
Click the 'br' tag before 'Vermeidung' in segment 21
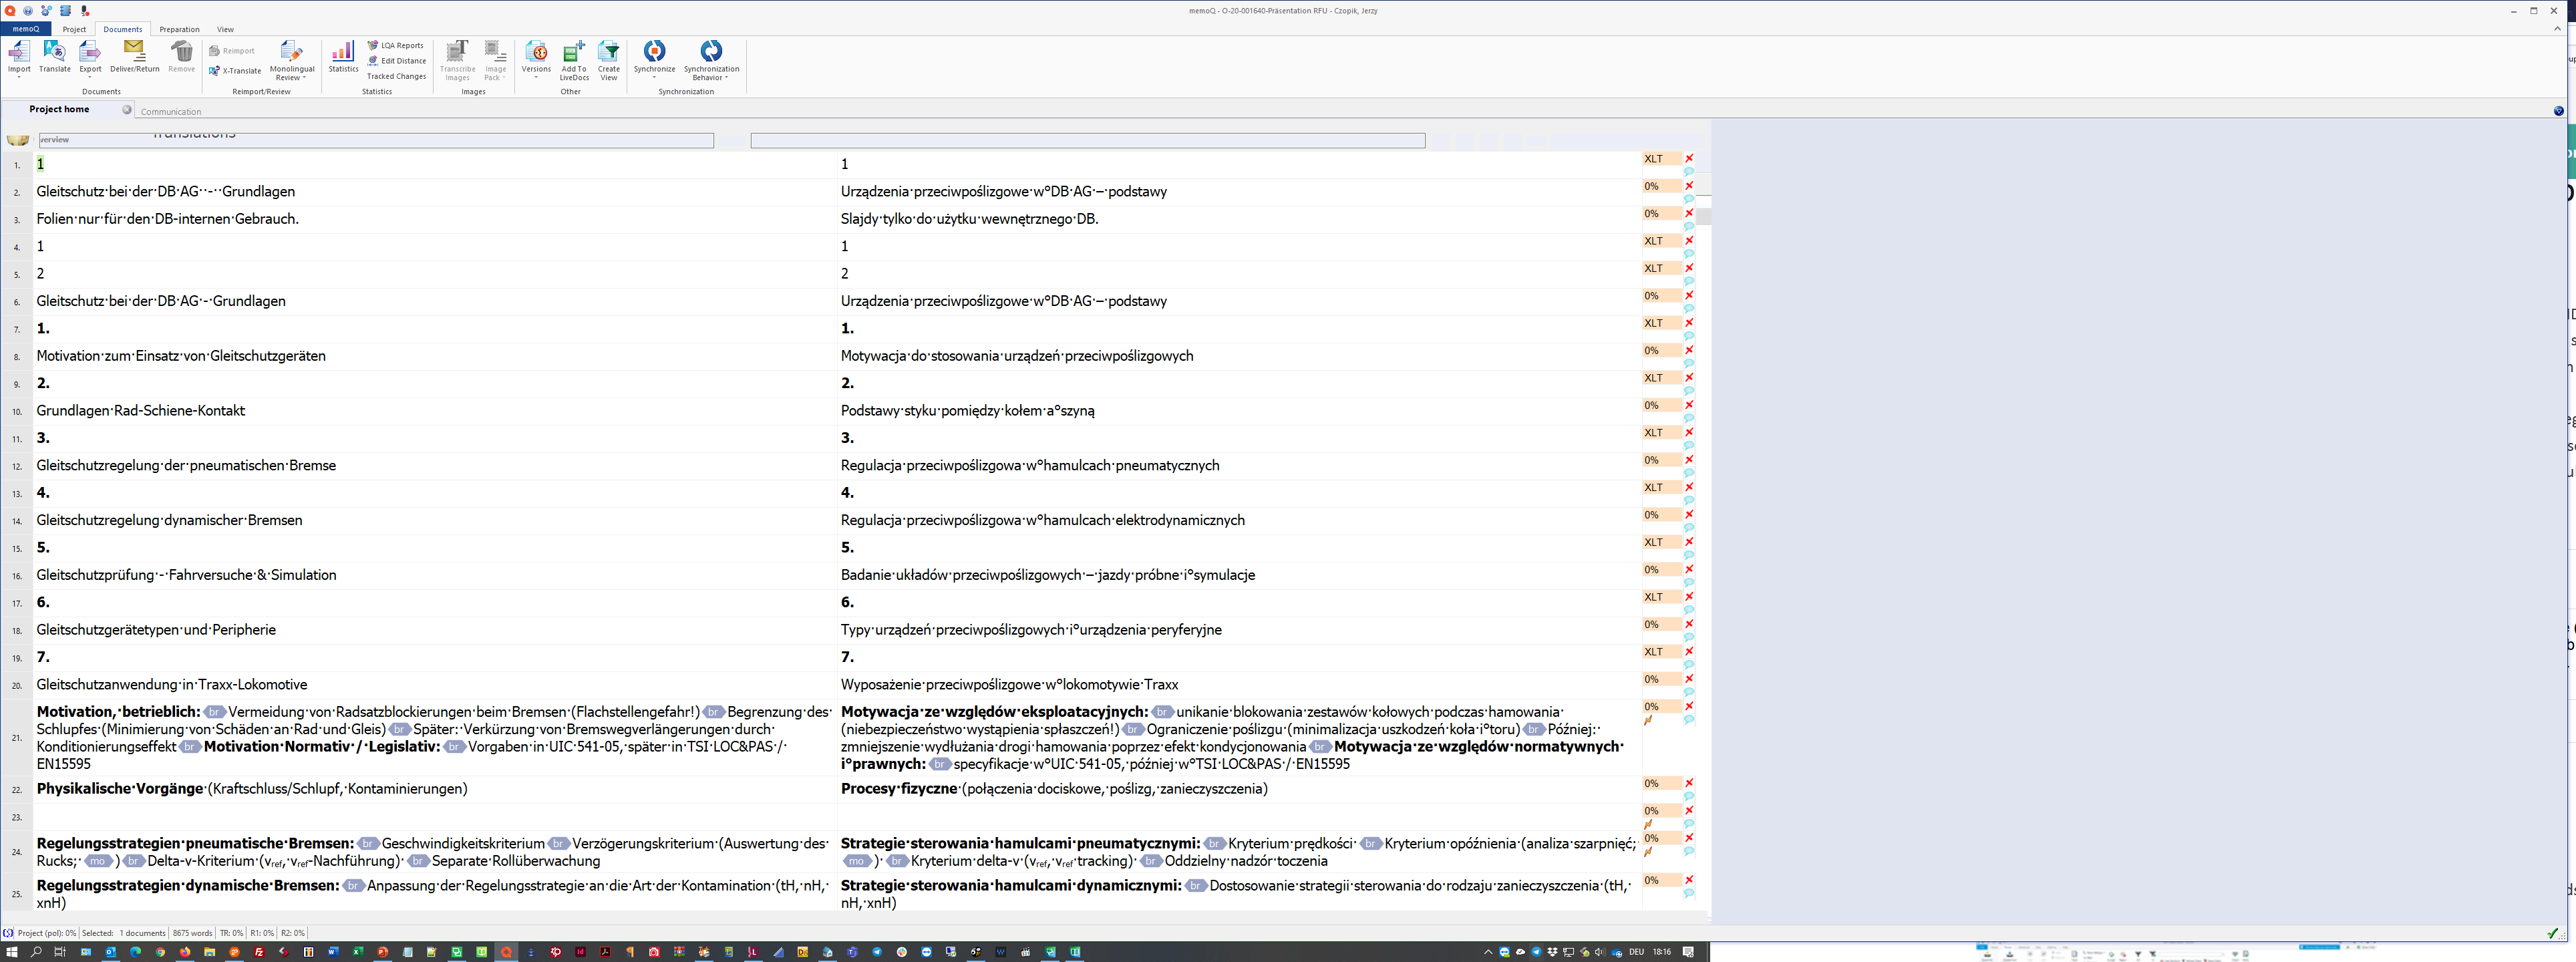point(215,712)
